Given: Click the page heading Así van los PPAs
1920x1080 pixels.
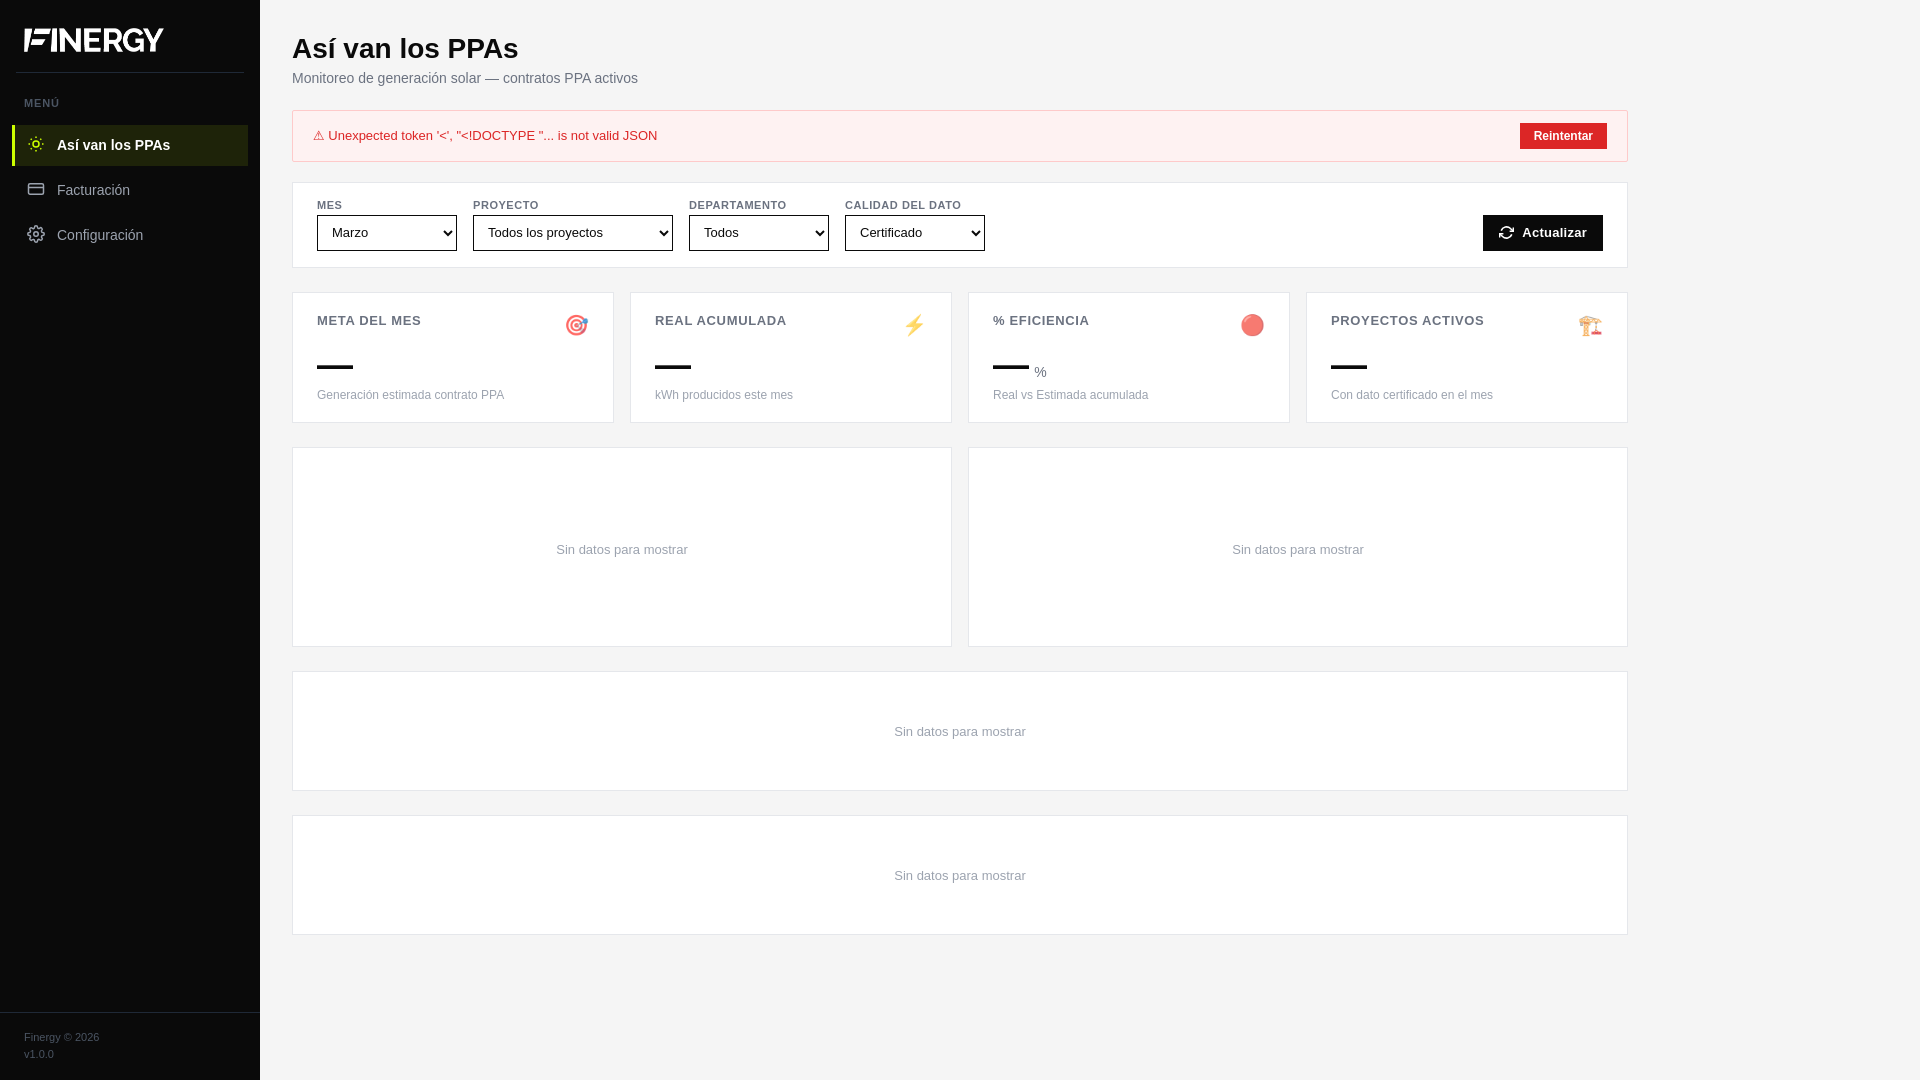Looking at the screenshot, I should pos(405,48).
